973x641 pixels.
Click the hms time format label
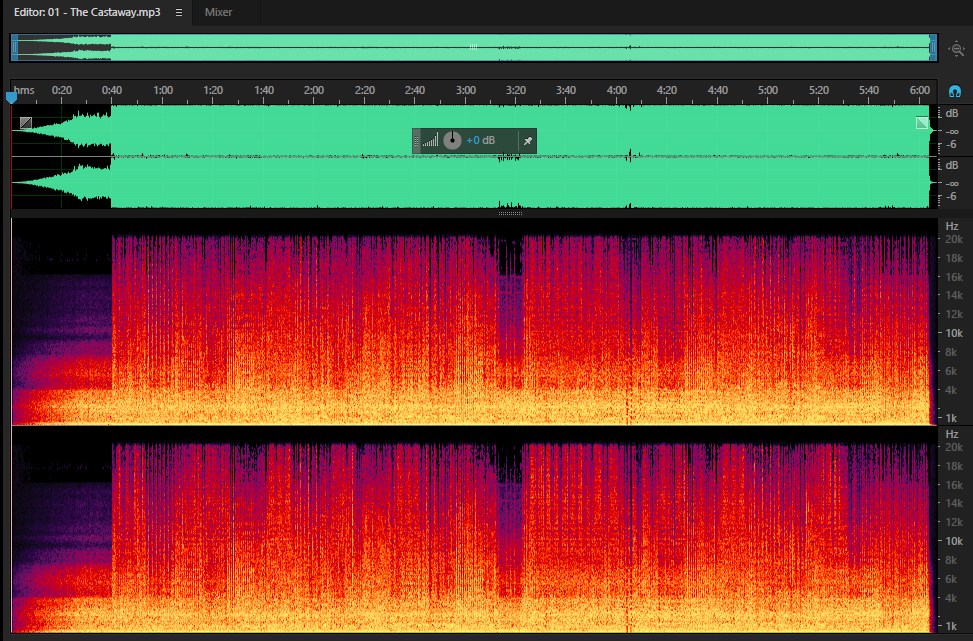point(24,90)
